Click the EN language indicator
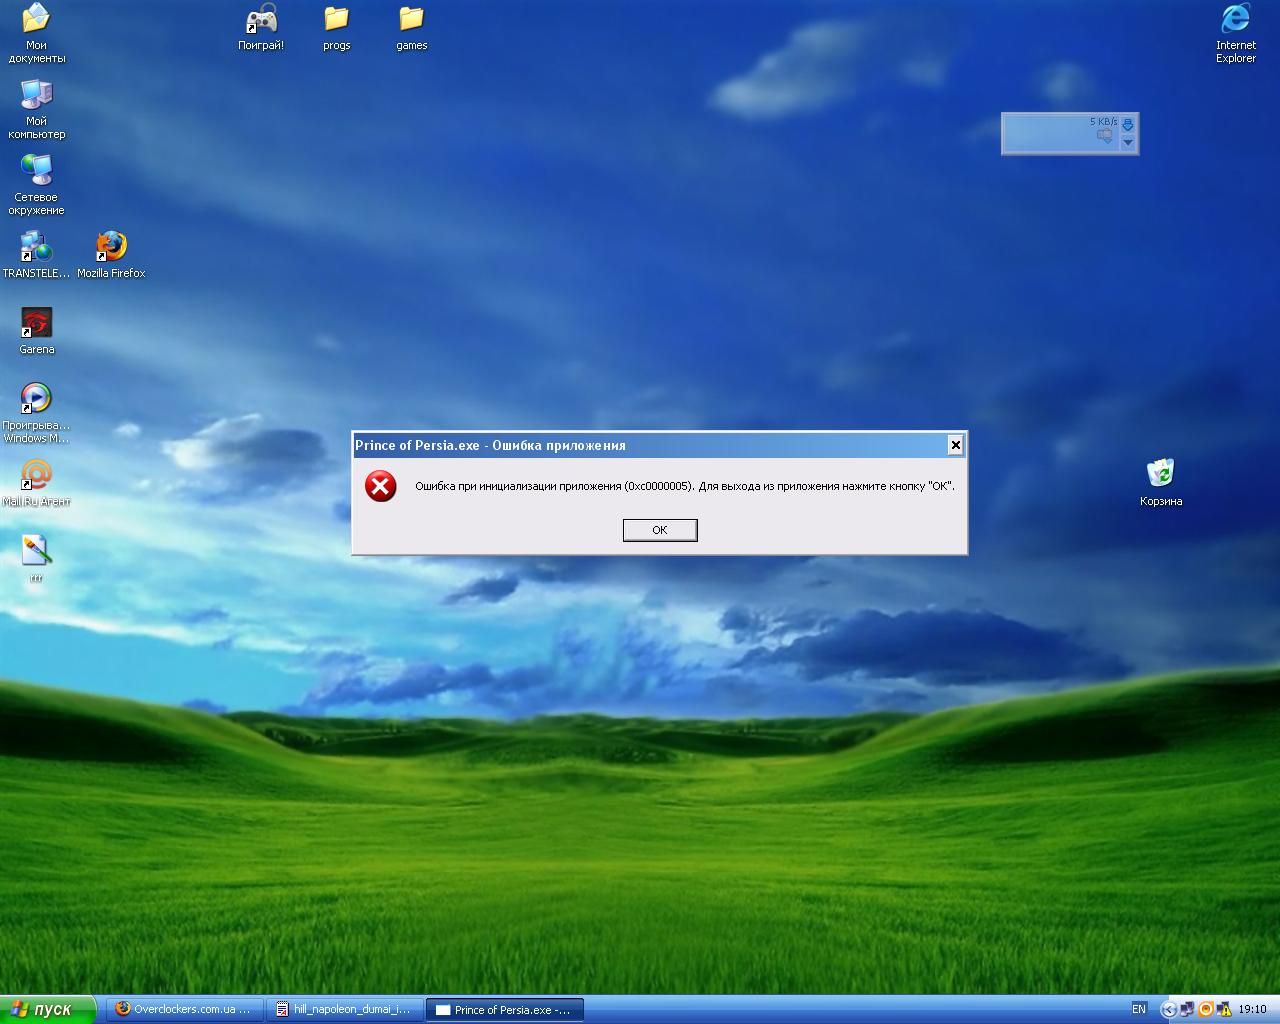Image resolution: width=1280 pixels, height=1024 pixels. [1139, 1009]
